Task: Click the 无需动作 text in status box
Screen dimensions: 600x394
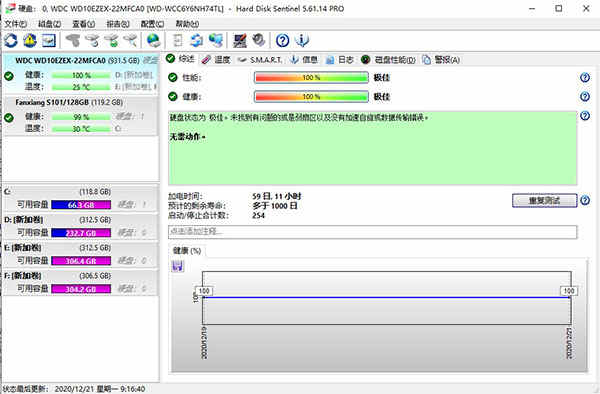Action: [x=188, y=137]
